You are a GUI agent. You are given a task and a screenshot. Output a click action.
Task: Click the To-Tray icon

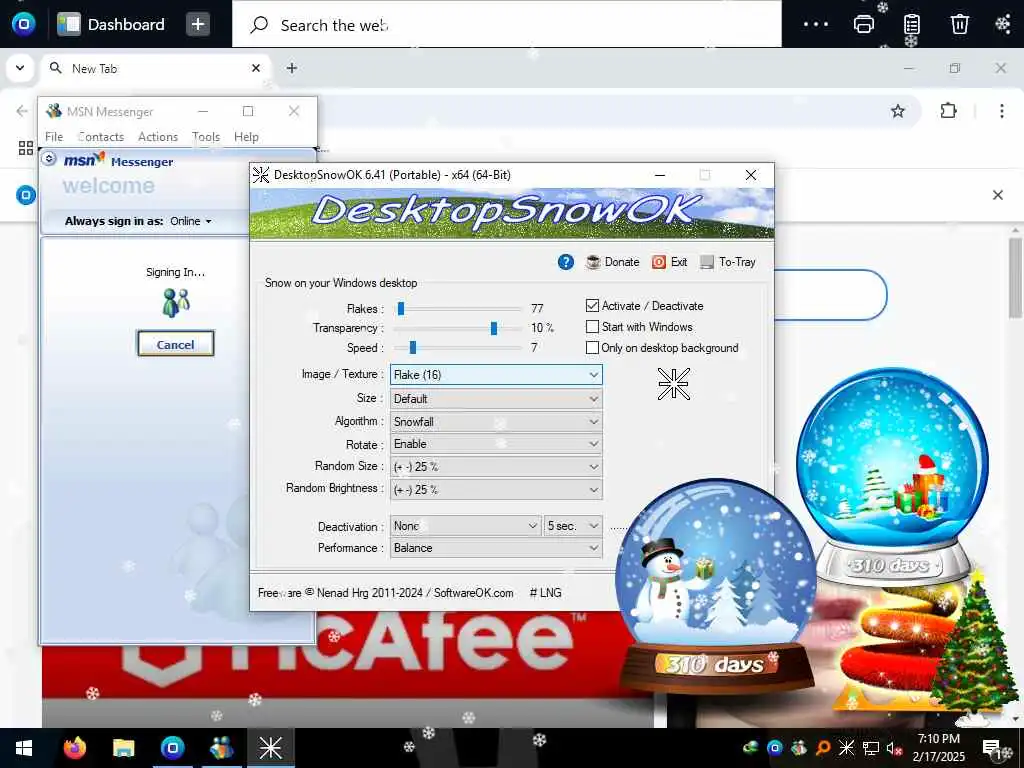pos(707,262)
